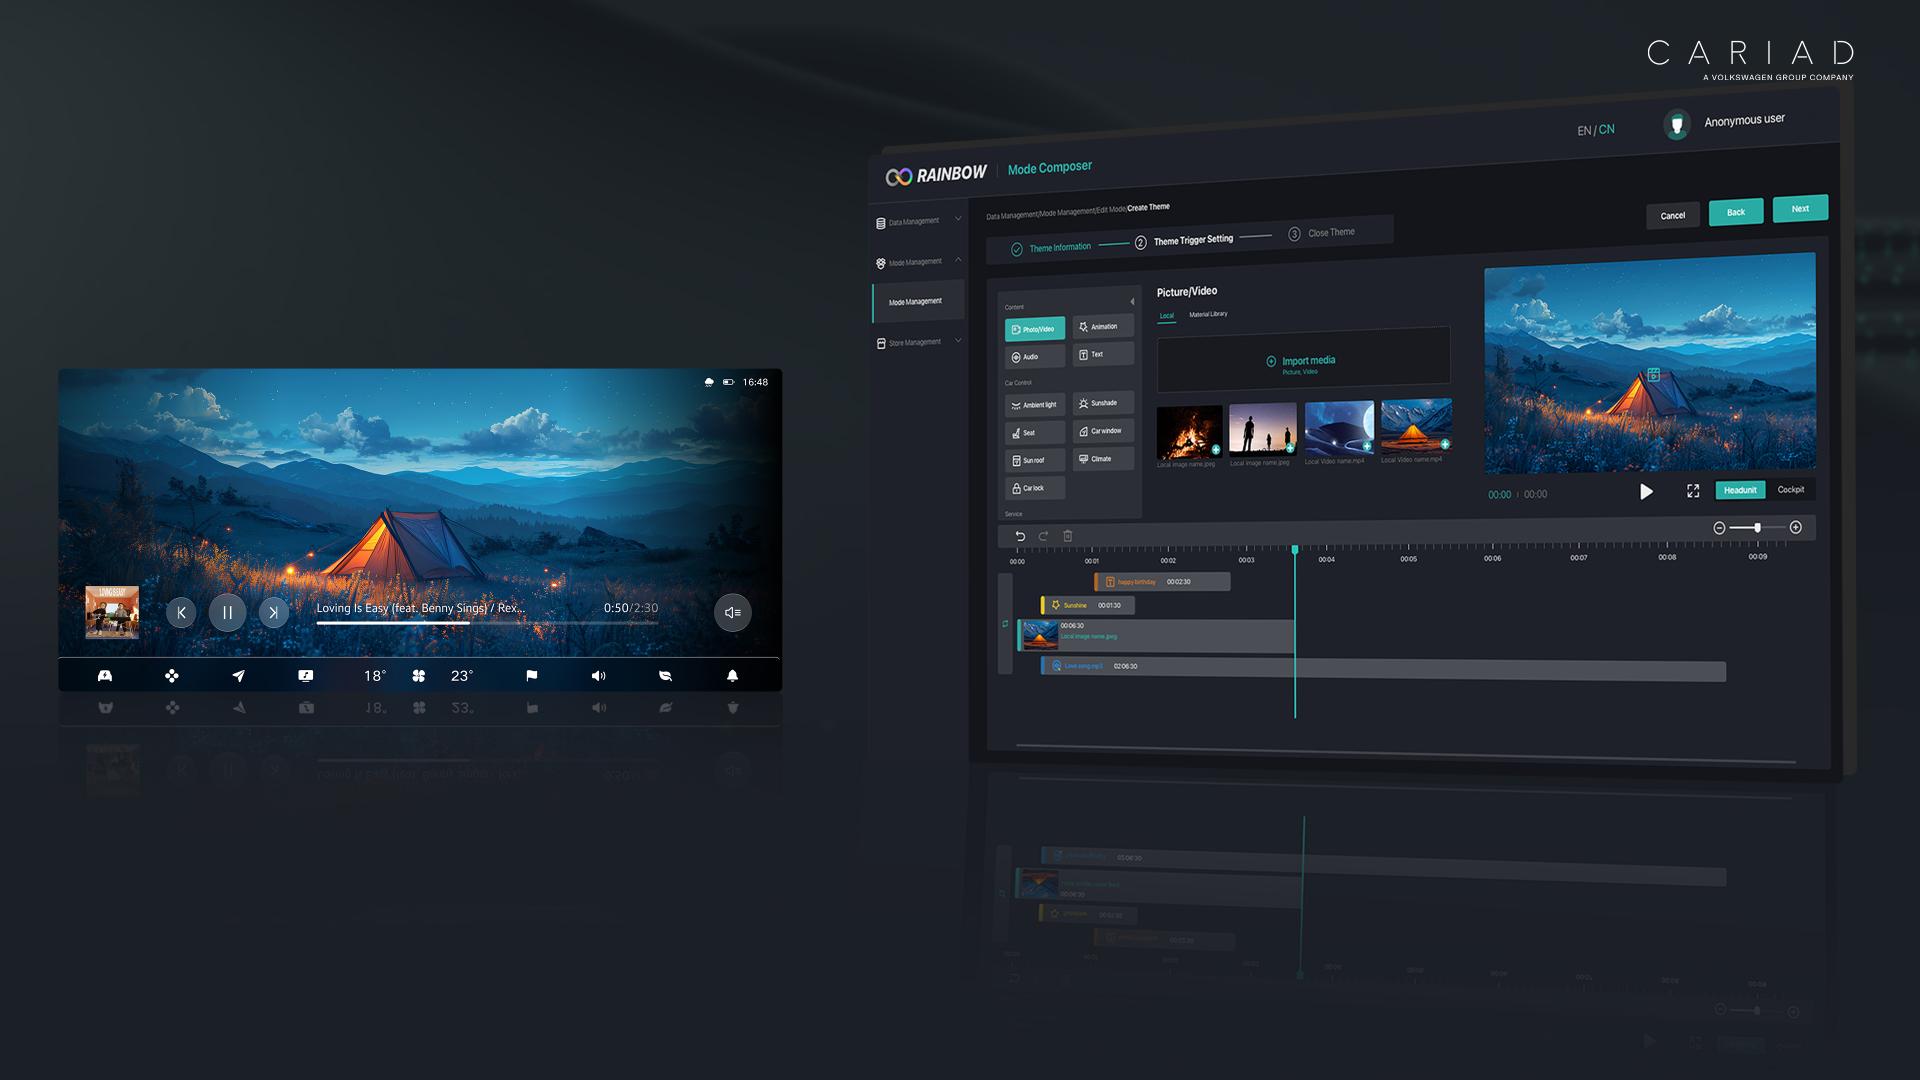Click the campfire image thumbnail

(1189, 431)
